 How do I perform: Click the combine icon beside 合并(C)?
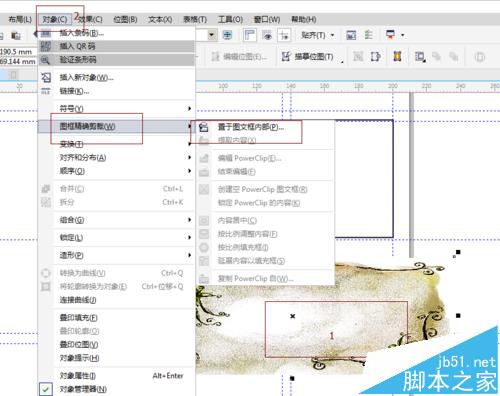click(46, 189)
